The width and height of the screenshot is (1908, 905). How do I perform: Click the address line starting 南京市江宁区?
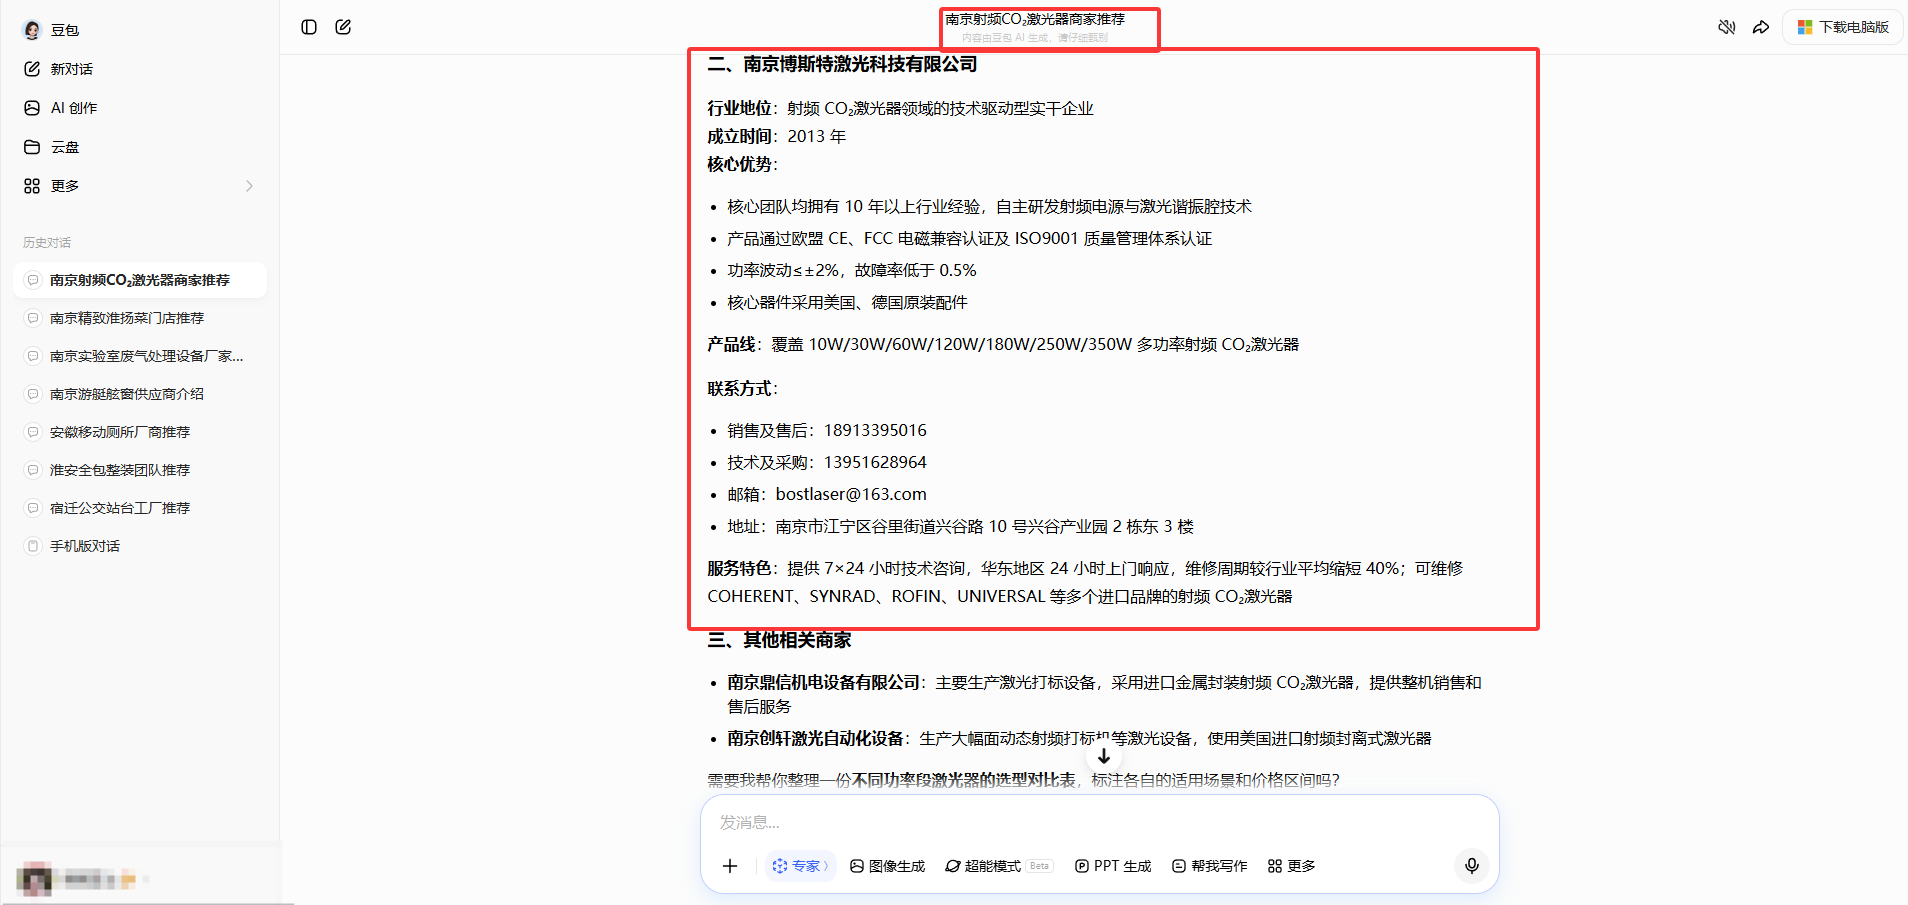click(984, 527)
